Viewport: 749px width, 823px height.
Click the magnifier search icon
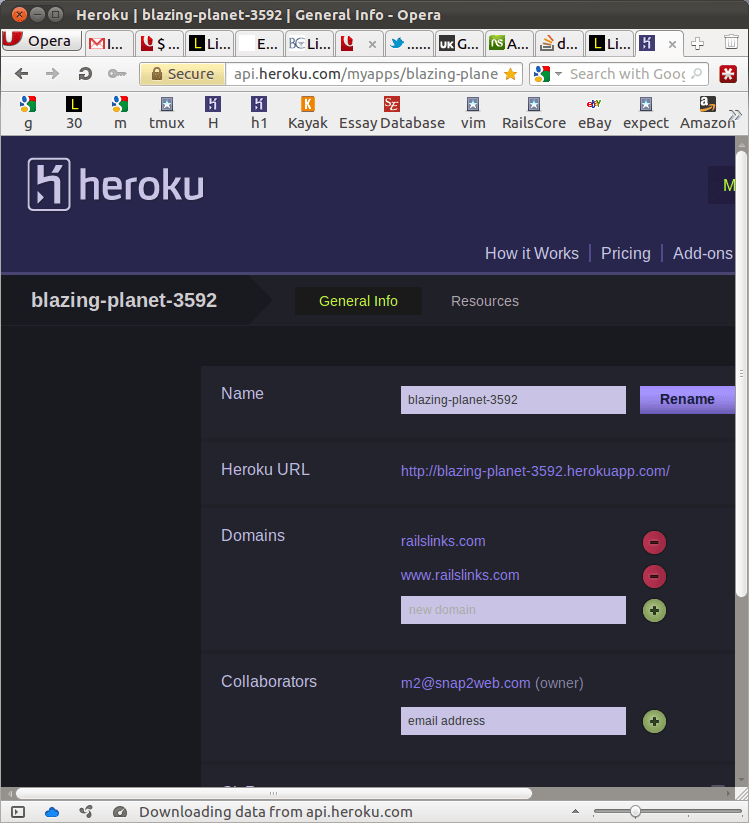[697, 74]
